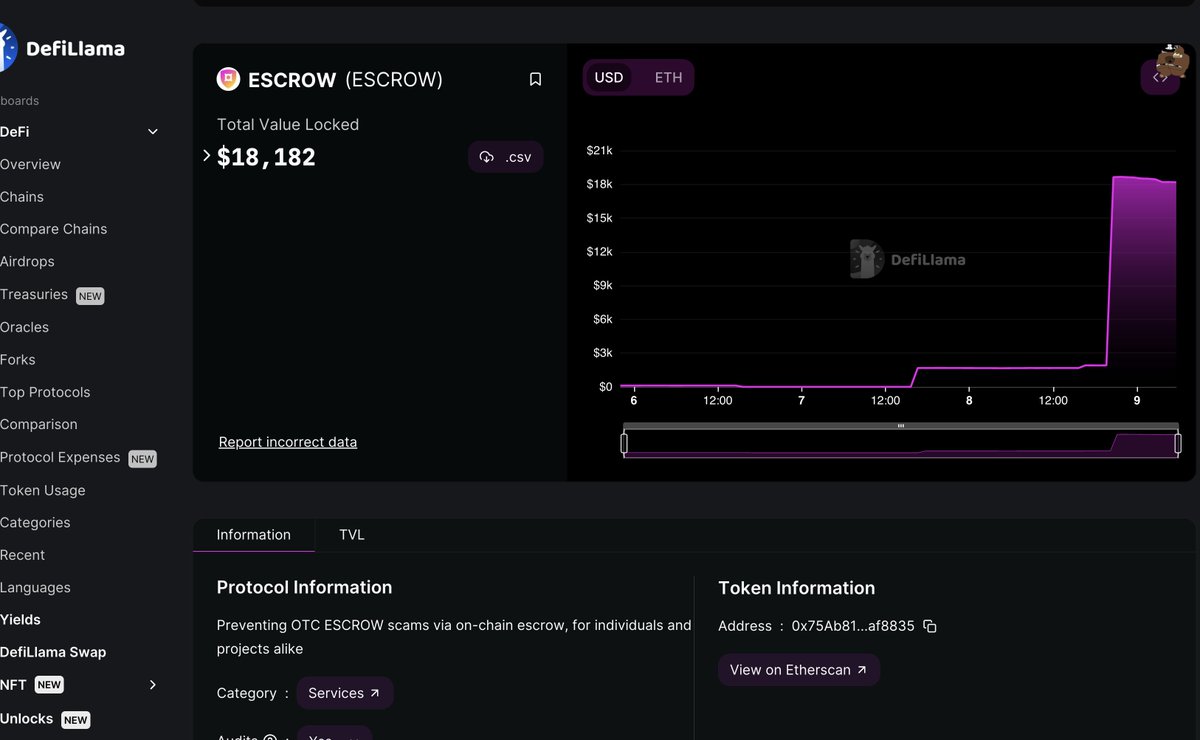Viewport: 1200px width, 740px height.
Task: Download TVL data as .csv
Action: (x=505, y=157)
